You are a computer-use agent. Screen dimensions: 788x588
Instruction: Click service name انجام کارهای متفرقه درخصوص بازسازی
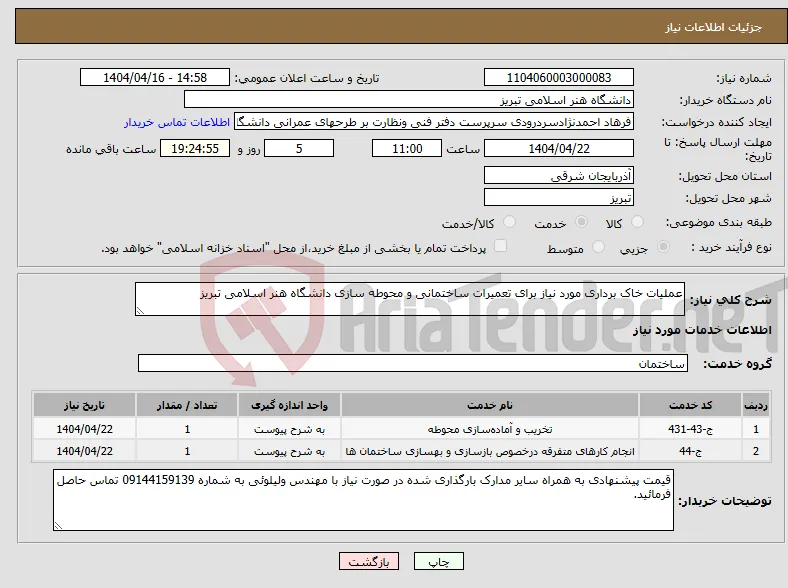(x=490, y=451)
